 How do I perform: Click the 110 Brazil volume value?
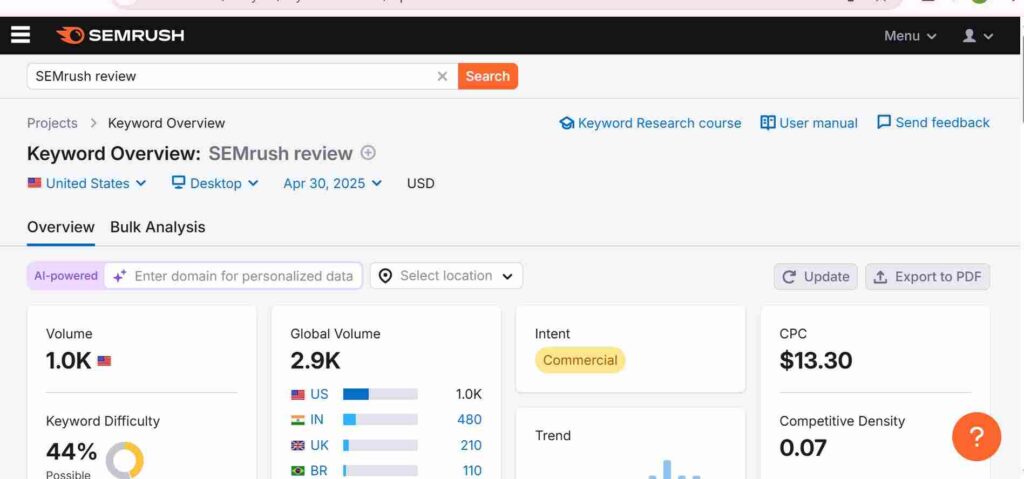coord(471,471)
